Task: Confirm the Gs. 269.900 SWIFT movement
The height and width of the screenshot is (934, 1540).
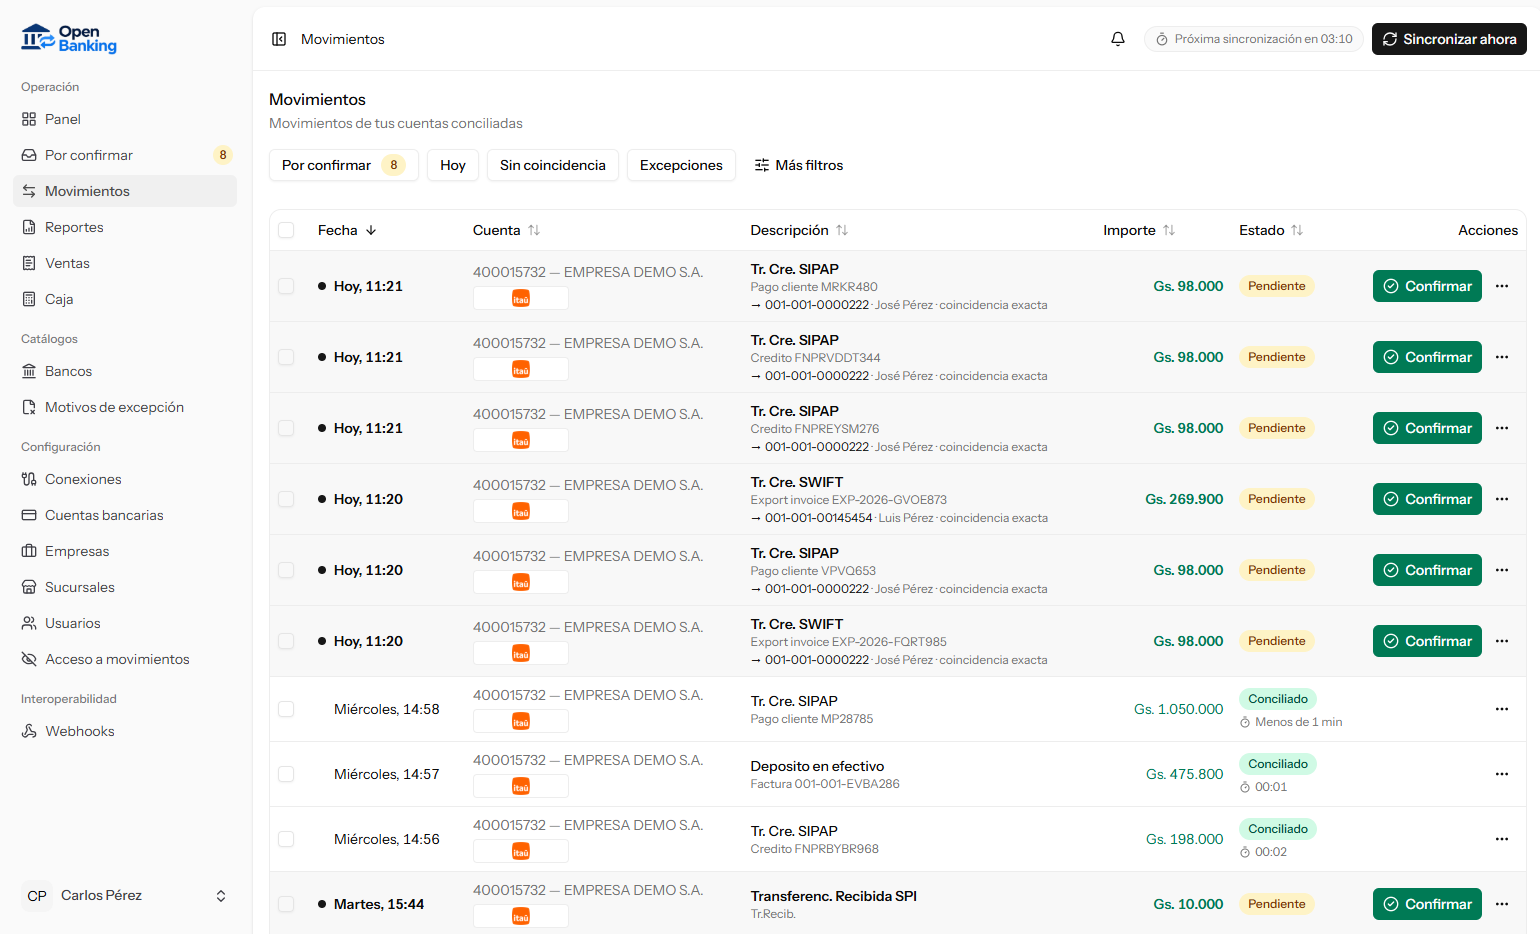Action: [x=1427, y=499]
